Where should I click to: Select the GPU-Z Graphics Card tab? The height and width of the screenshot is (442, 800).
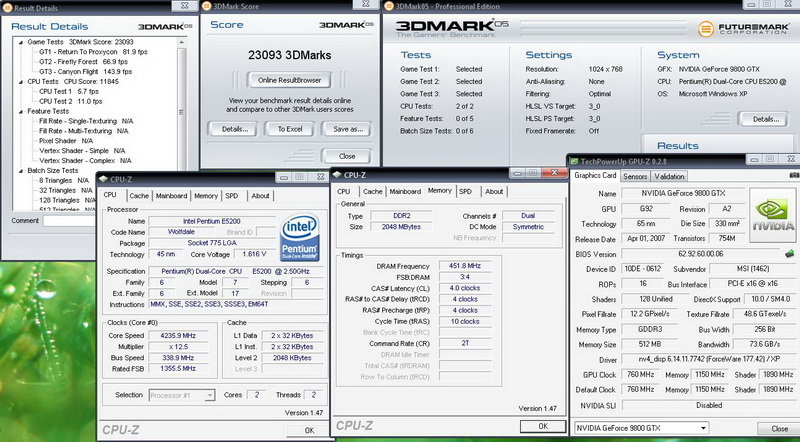[595, 176]
